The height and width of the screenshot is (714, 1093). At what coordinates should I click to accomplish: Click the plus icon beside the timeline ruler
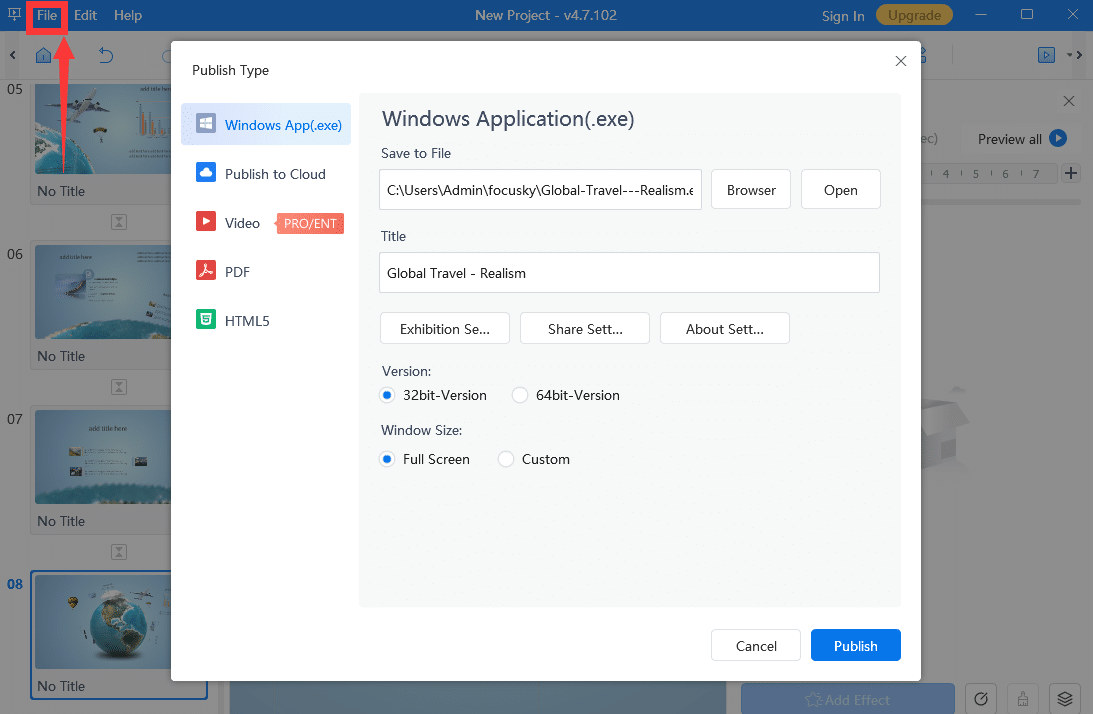pos(1071,174)
